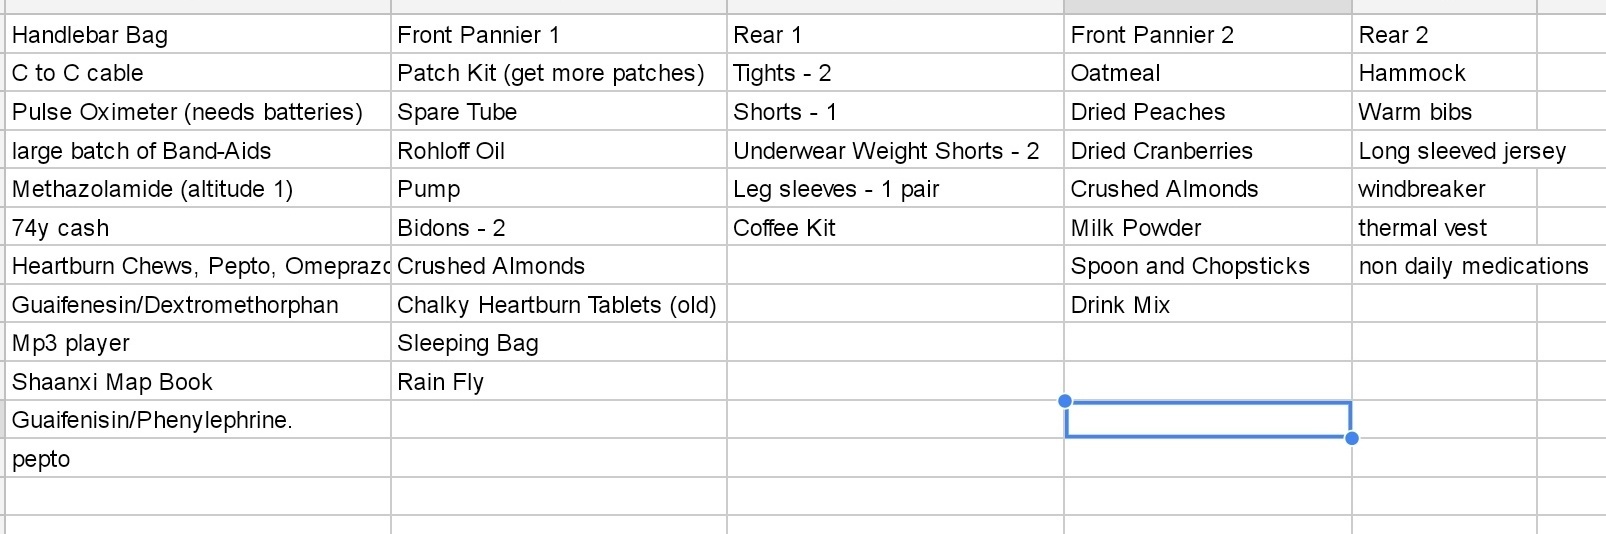Select the Hammock cell
Screen dimensions: 1606x534
tap(1444, 73)
